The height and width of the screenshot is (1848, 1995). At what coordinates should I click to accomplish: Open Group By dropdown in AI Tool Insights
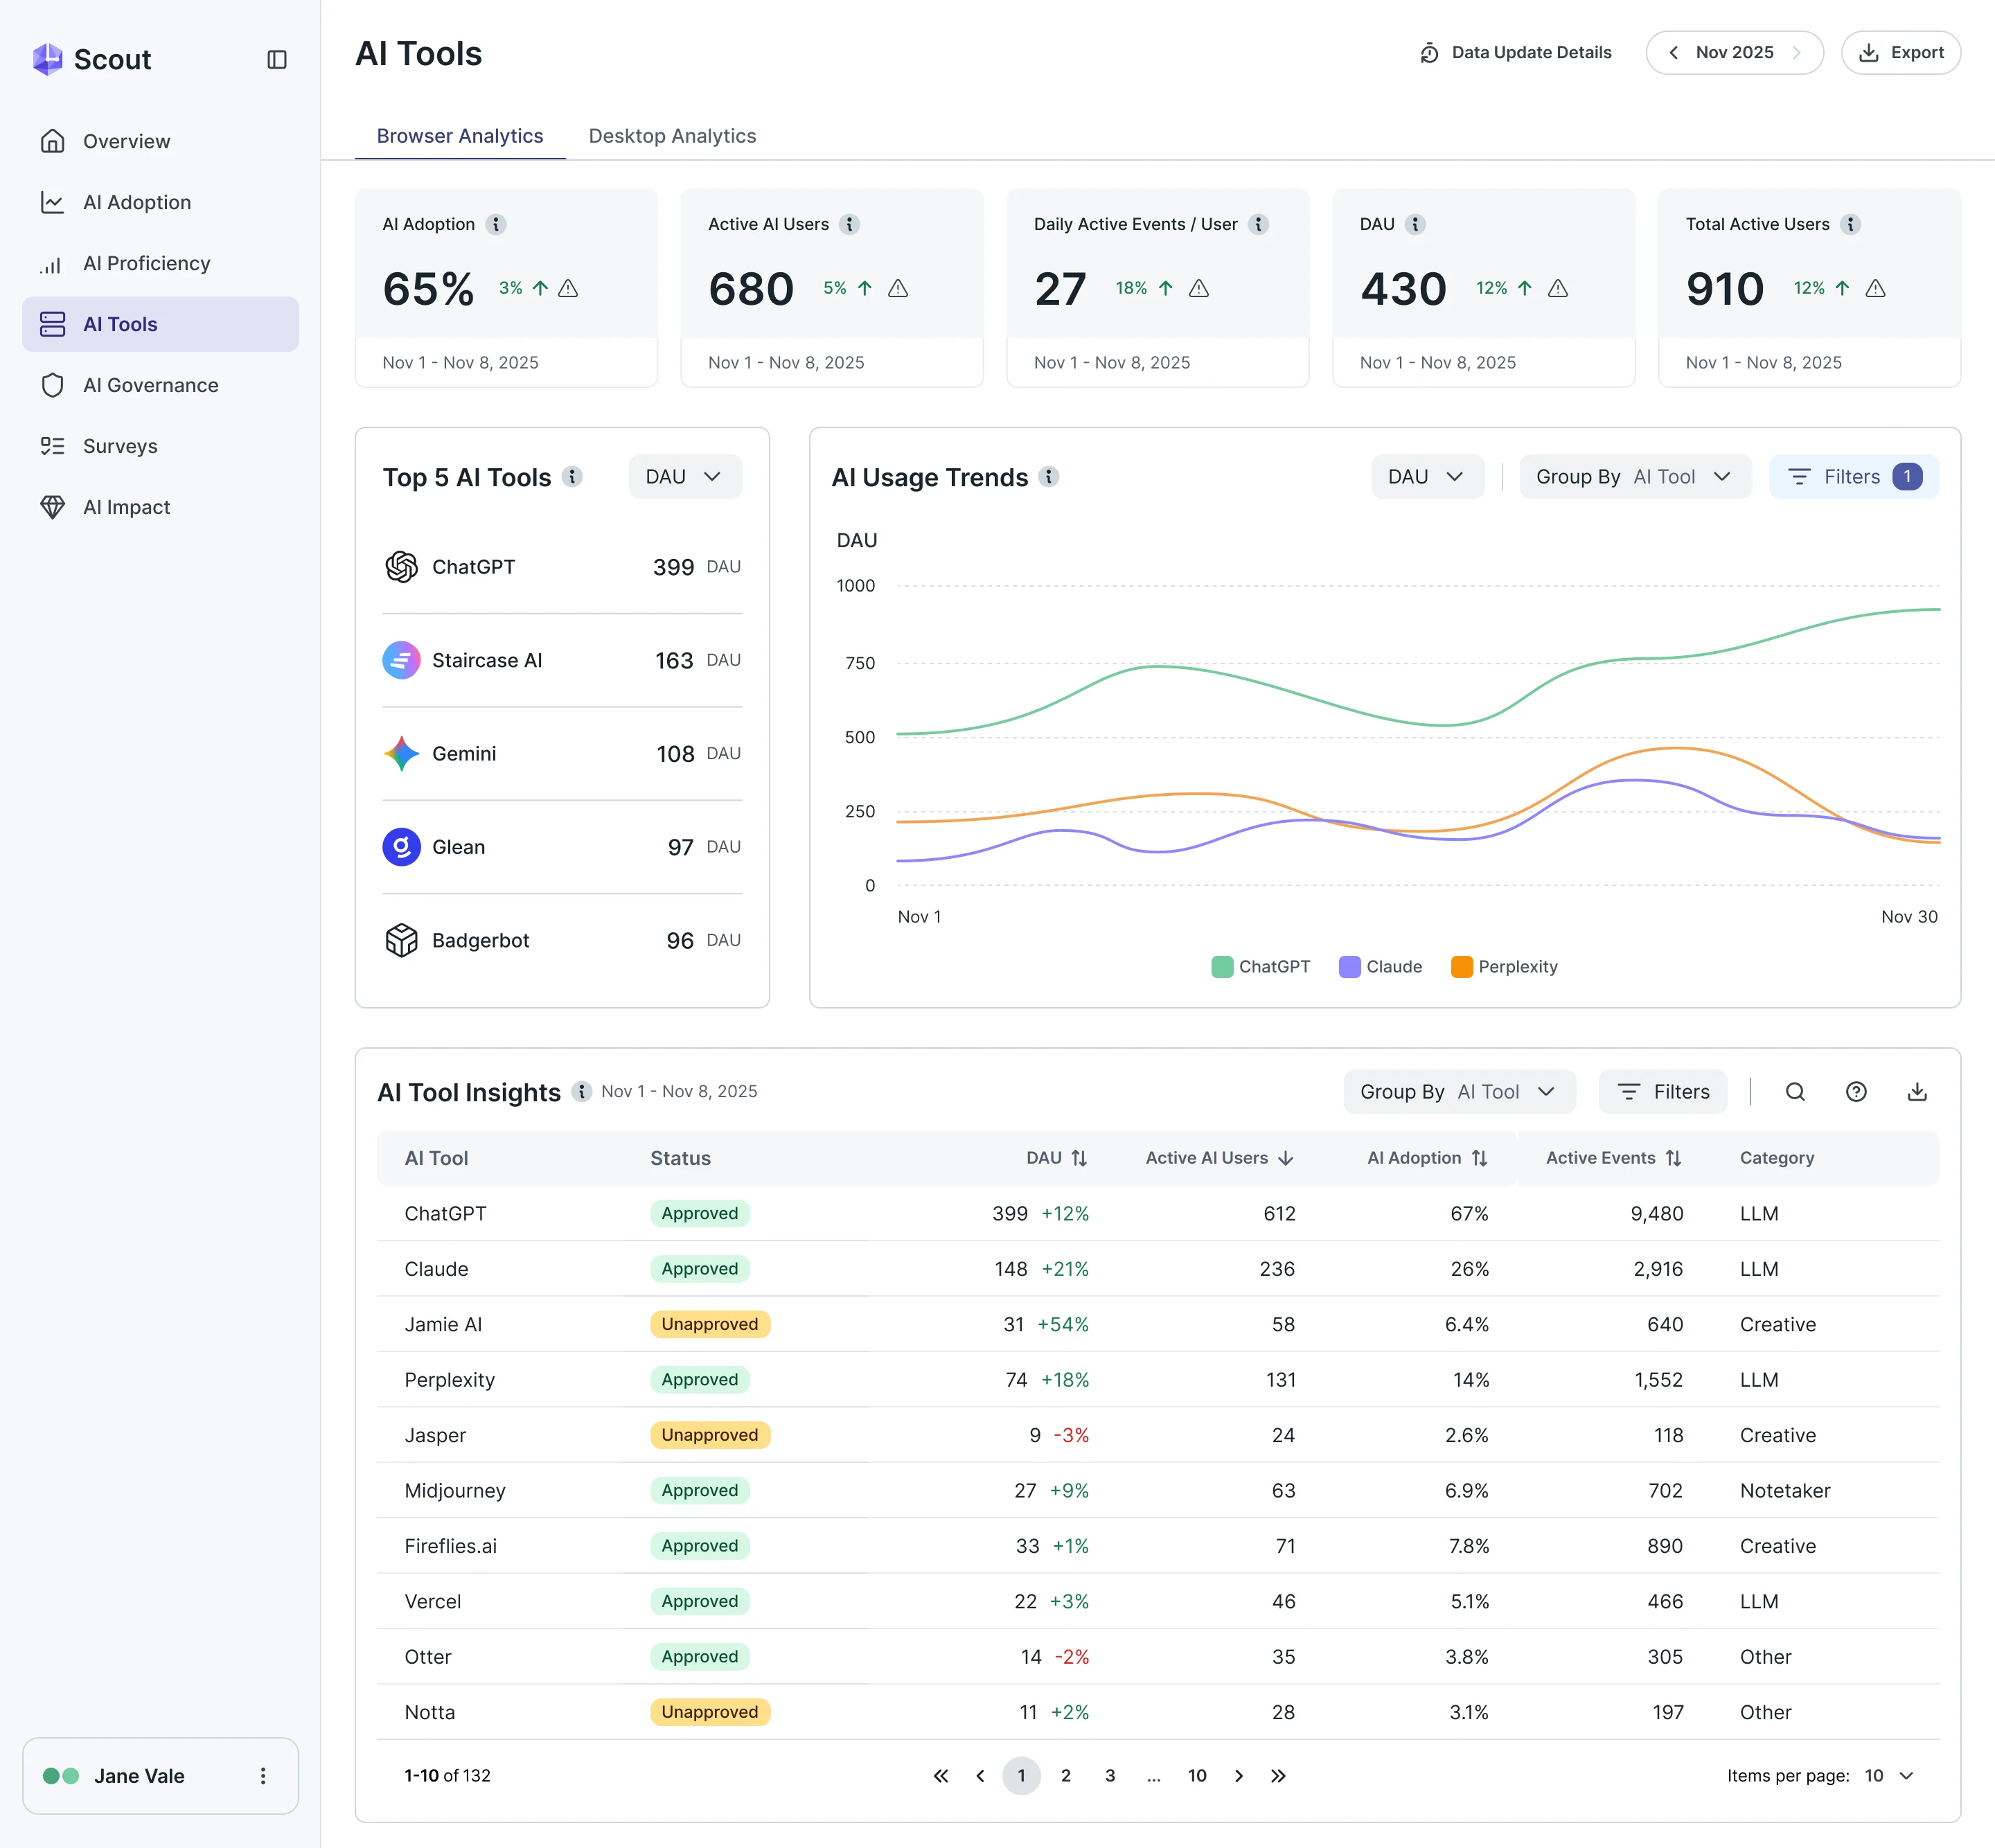pyautogui.click(x=1459, y=1092)
